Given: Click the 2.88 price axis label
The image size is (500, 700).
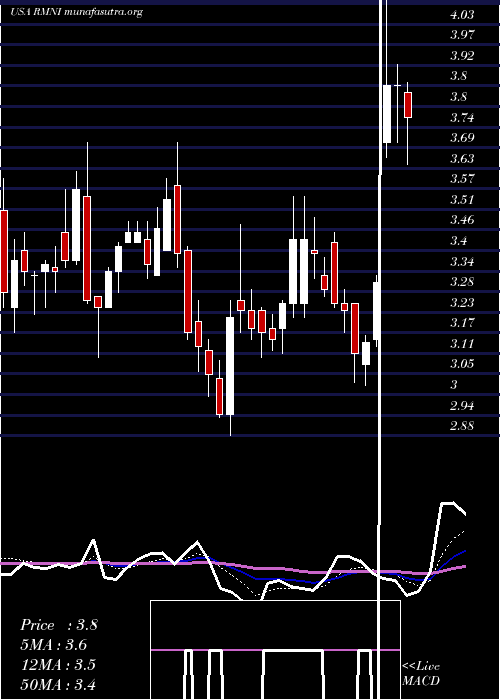Looking at the screenshot, I should click(x=462, y=425).
